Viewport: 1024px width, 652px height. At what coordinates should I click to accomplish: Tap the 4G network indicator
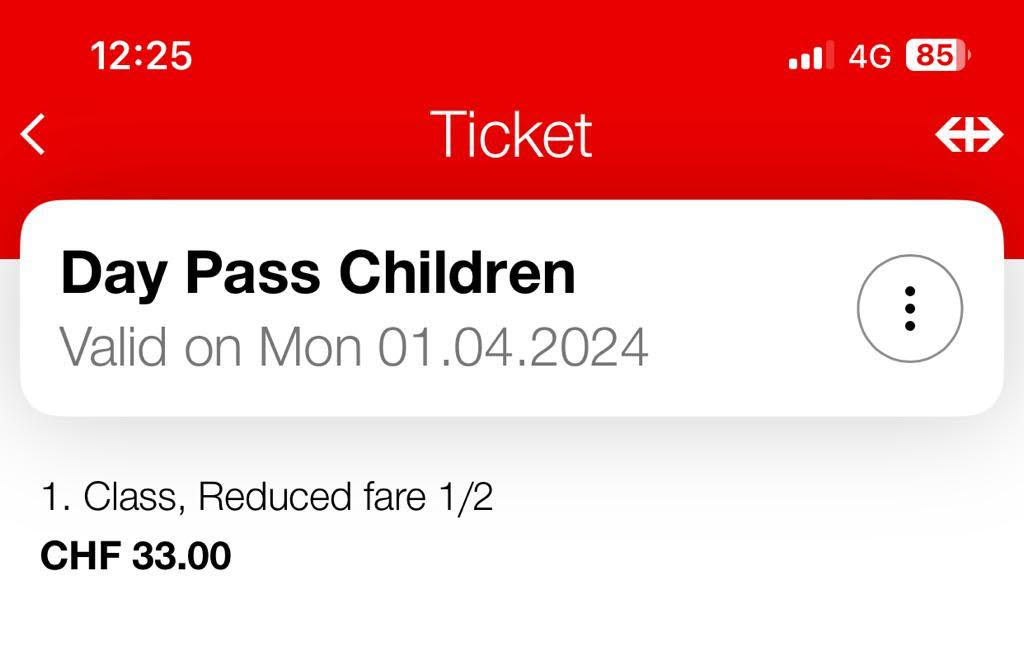(869, 55)
